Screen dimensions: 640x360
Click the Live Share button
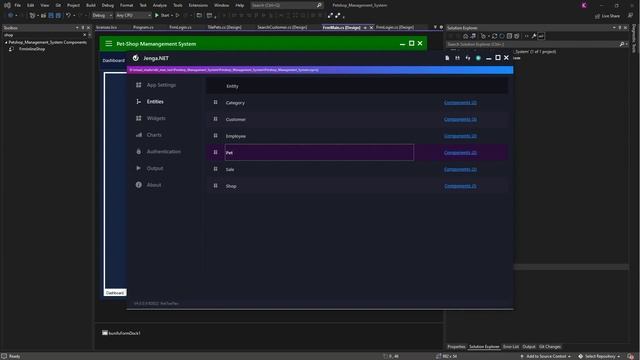[x=607, y=16]
